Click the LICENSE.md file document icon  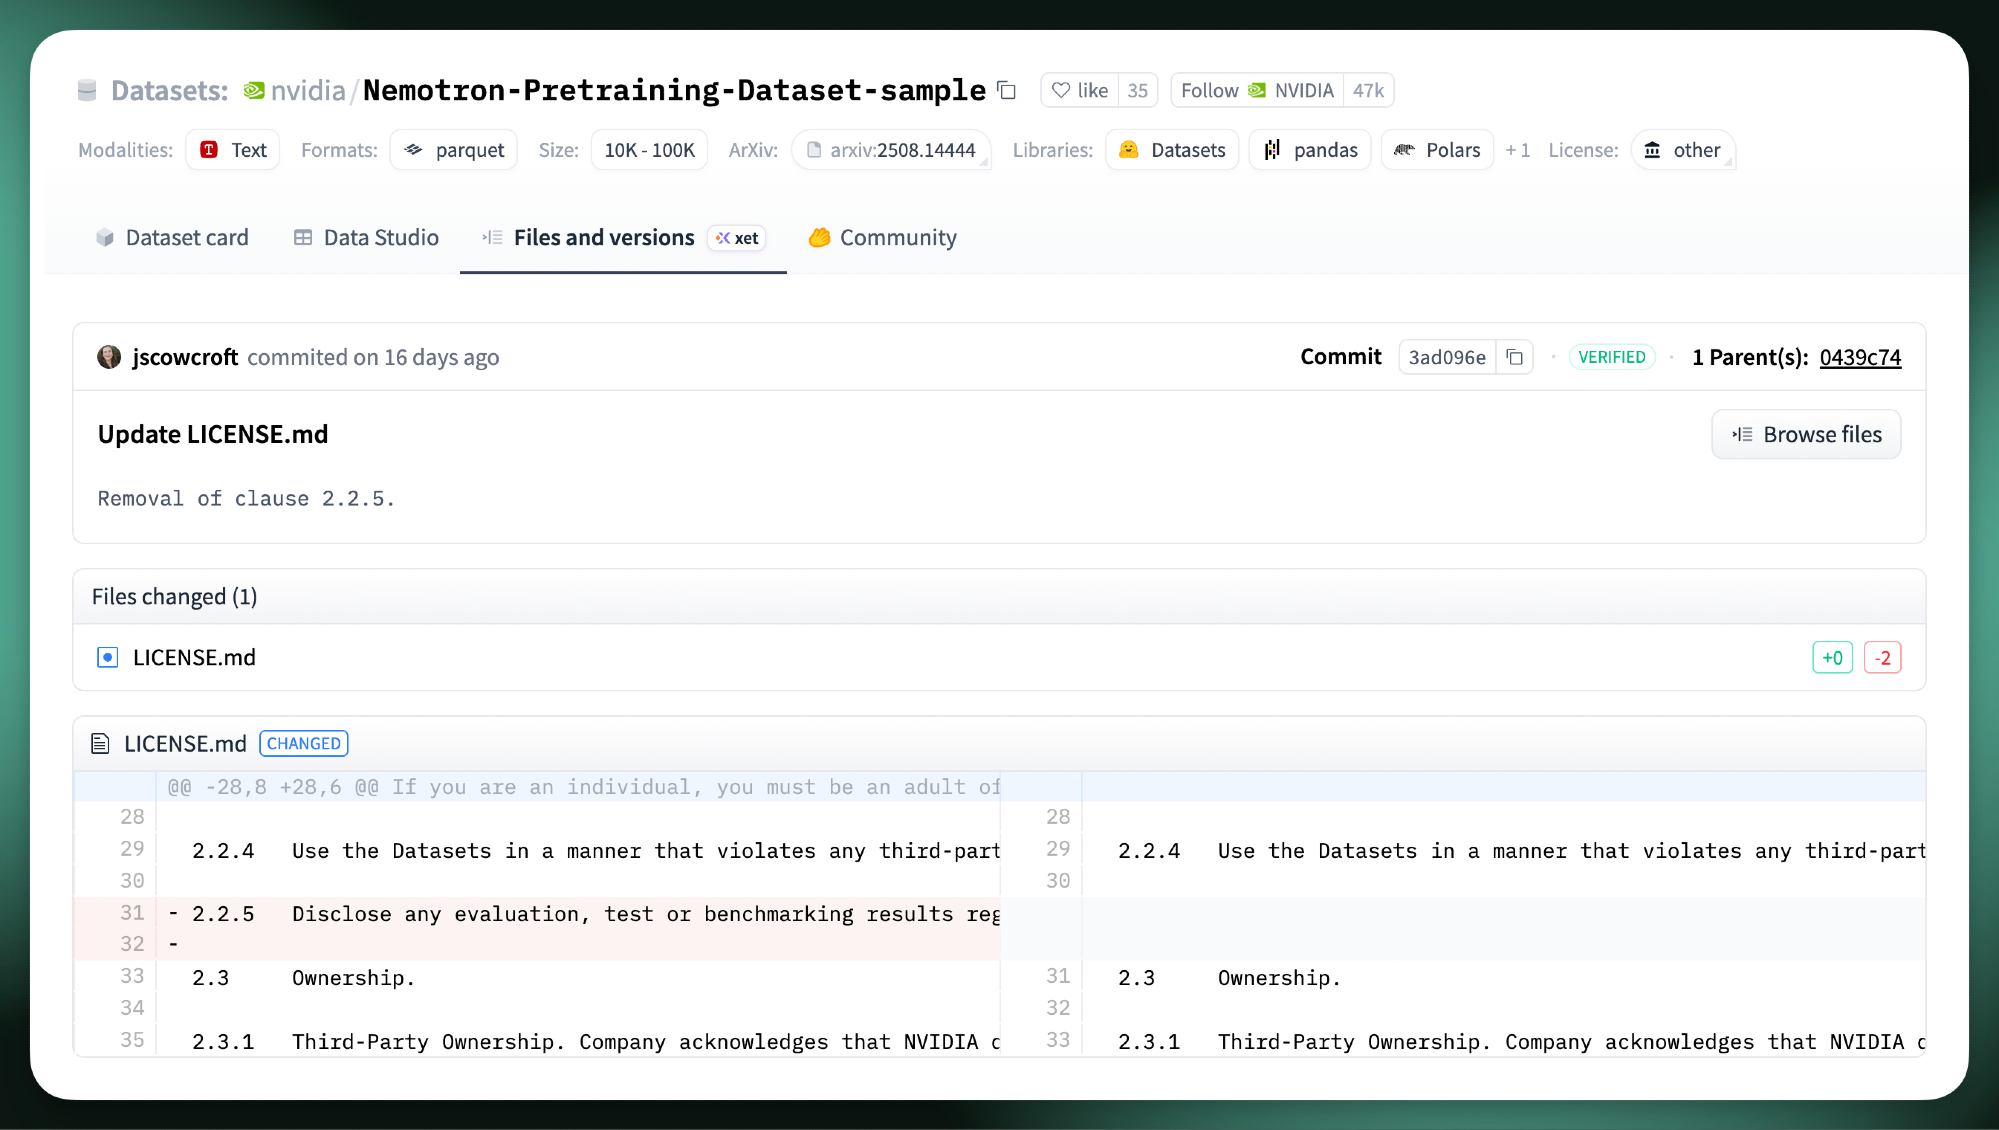tap(100, 744)
